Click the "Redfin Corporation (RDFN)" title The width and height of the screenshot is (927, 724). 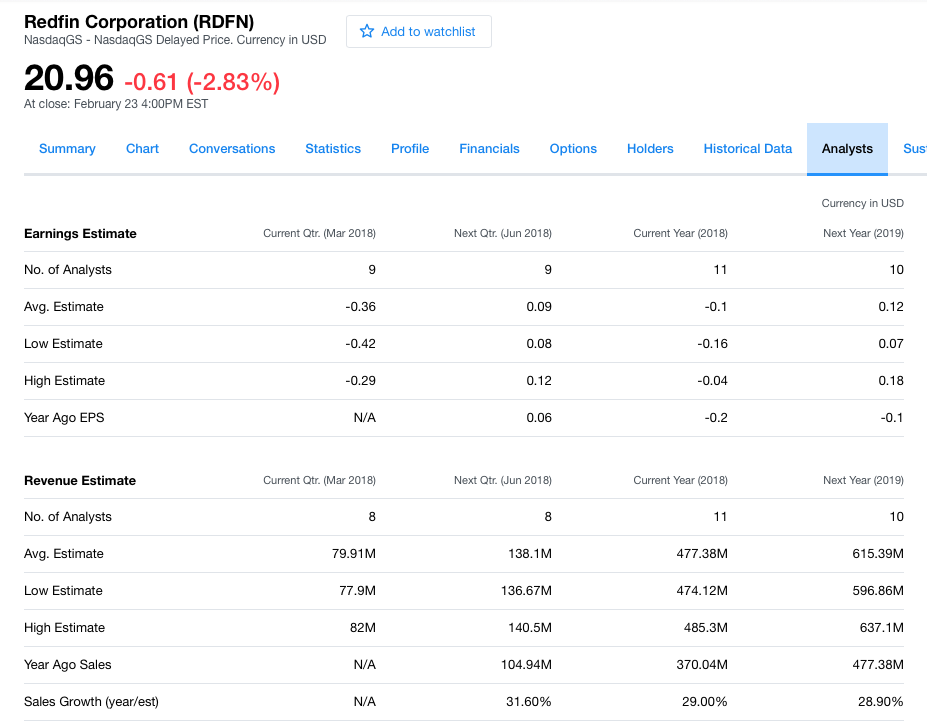[139, 22]
